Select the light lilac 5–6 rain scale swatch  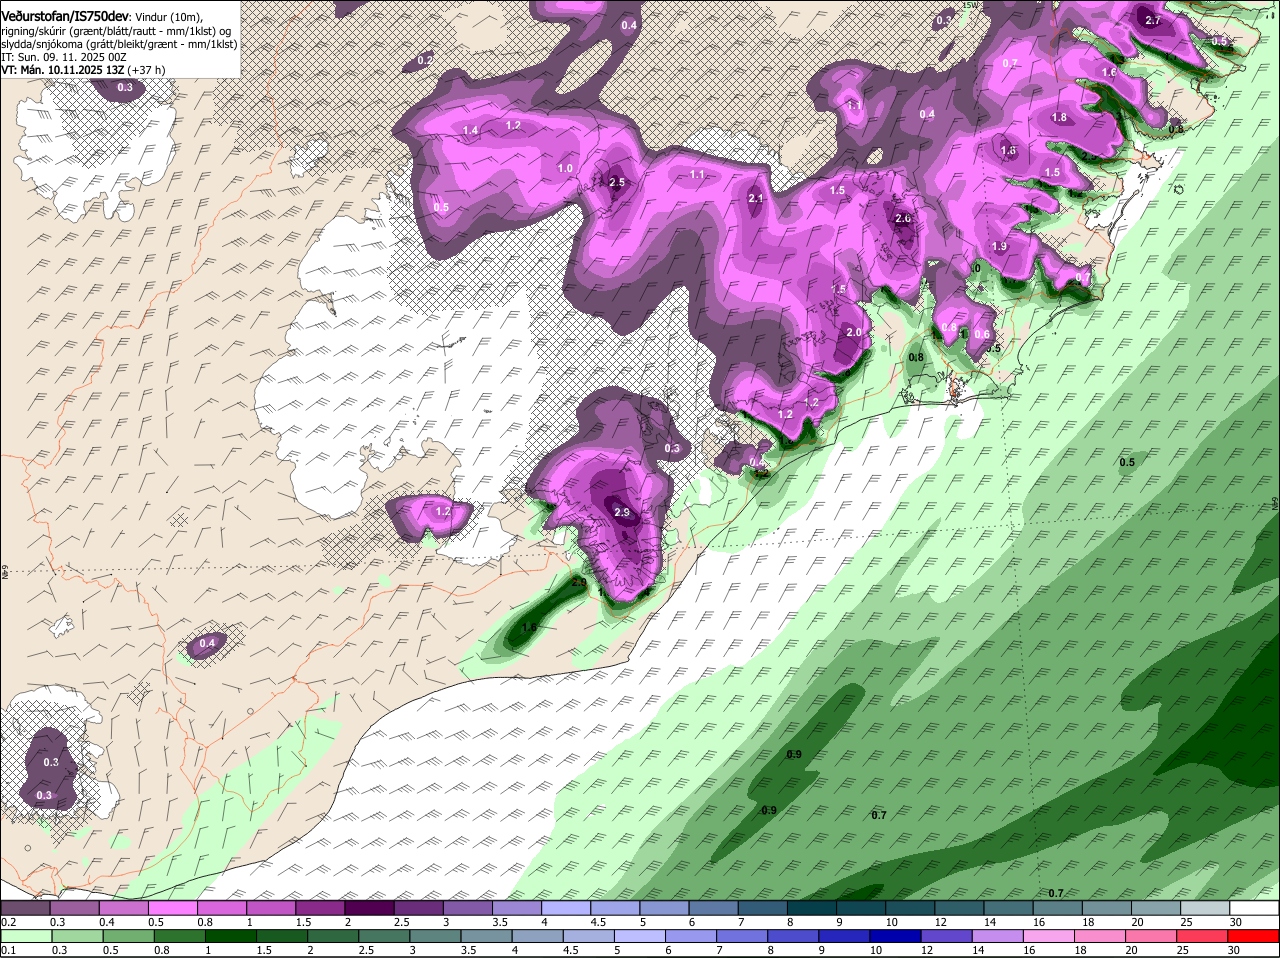(640, 936)
